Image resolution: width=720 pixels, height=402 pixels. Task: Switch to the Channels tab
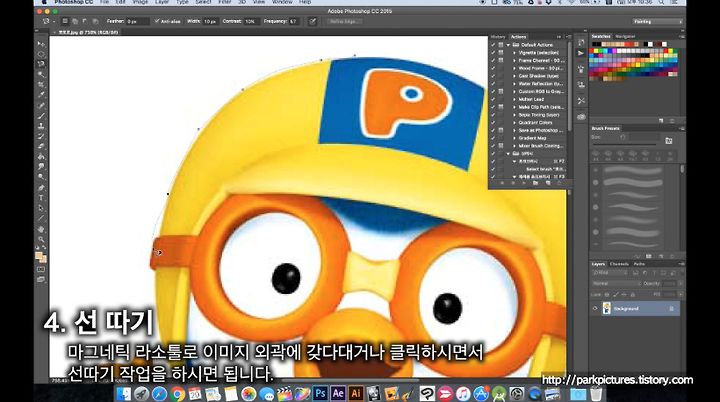[x=619, y=264]
